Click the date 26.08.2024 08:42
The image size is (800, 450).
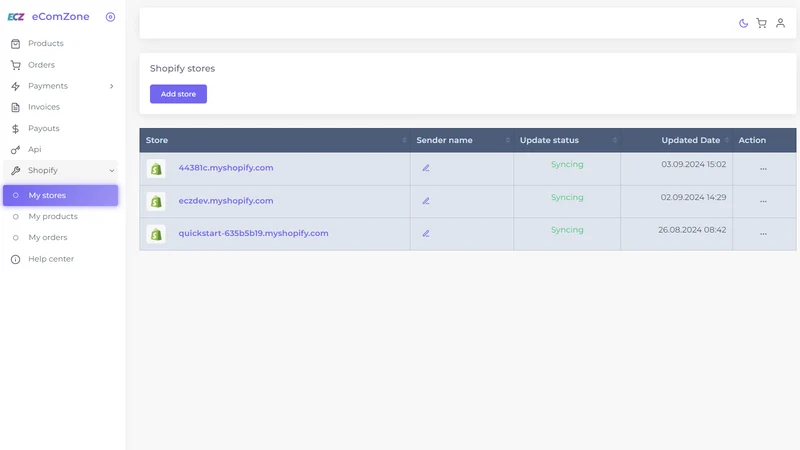(692, 230)
